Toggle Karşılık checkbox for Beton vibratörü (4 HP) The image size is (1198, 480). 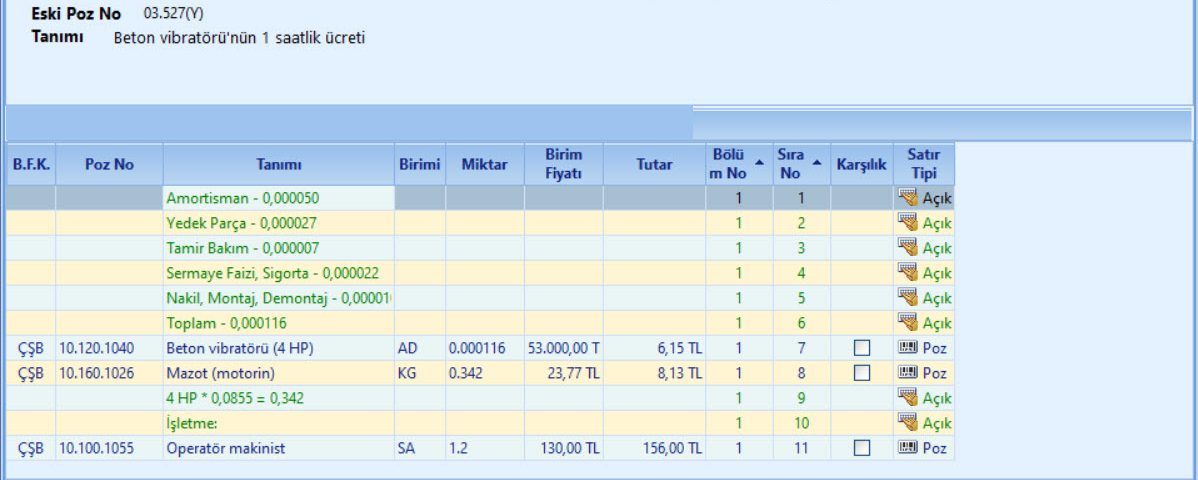tap(862, 348)
